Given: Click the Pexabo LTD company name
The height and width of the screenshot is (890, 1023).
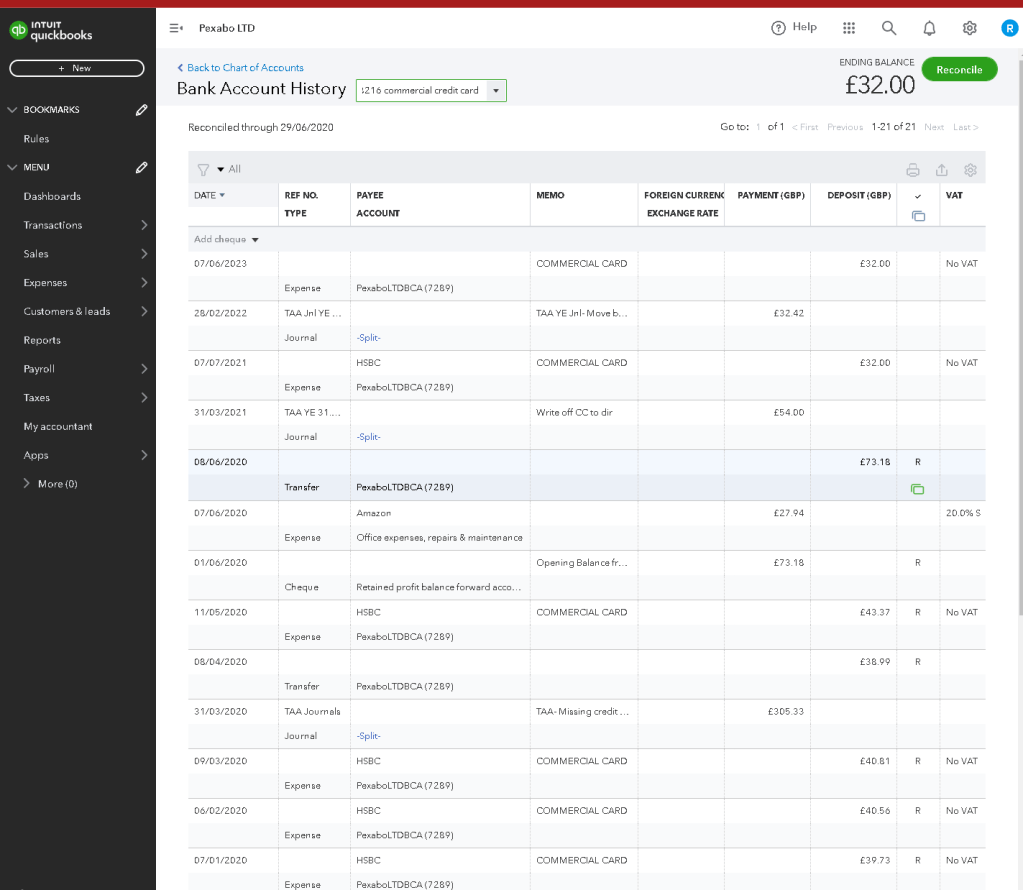Looking at the screenshot, I should click(227, 28).
